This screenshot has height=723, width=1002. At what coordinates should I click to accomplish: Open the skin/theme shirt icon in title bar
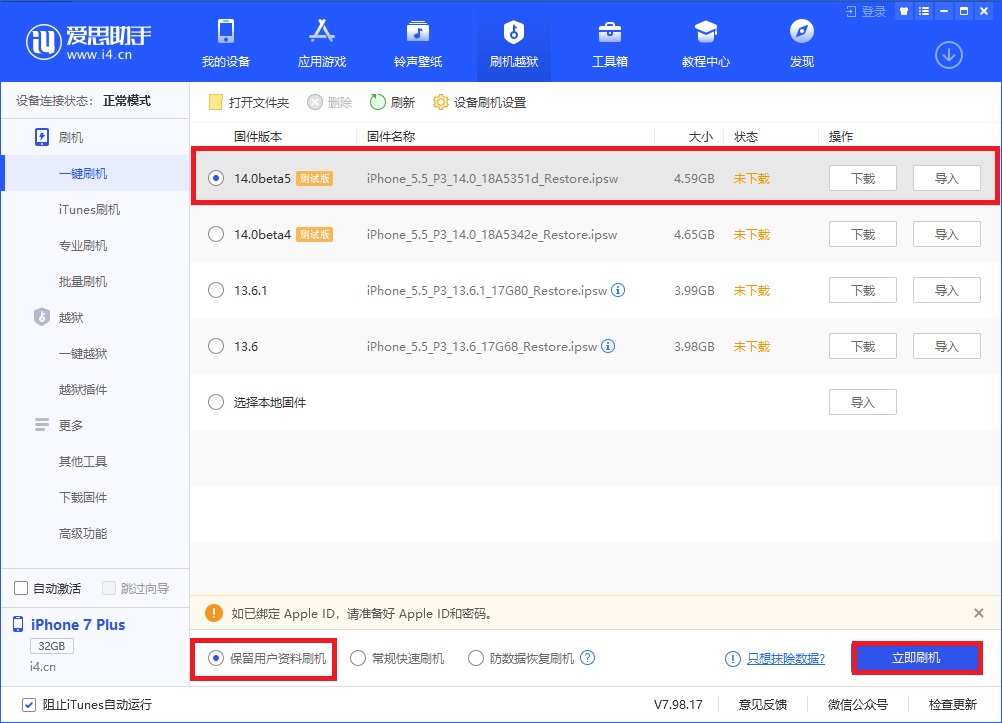pos(904,11)
